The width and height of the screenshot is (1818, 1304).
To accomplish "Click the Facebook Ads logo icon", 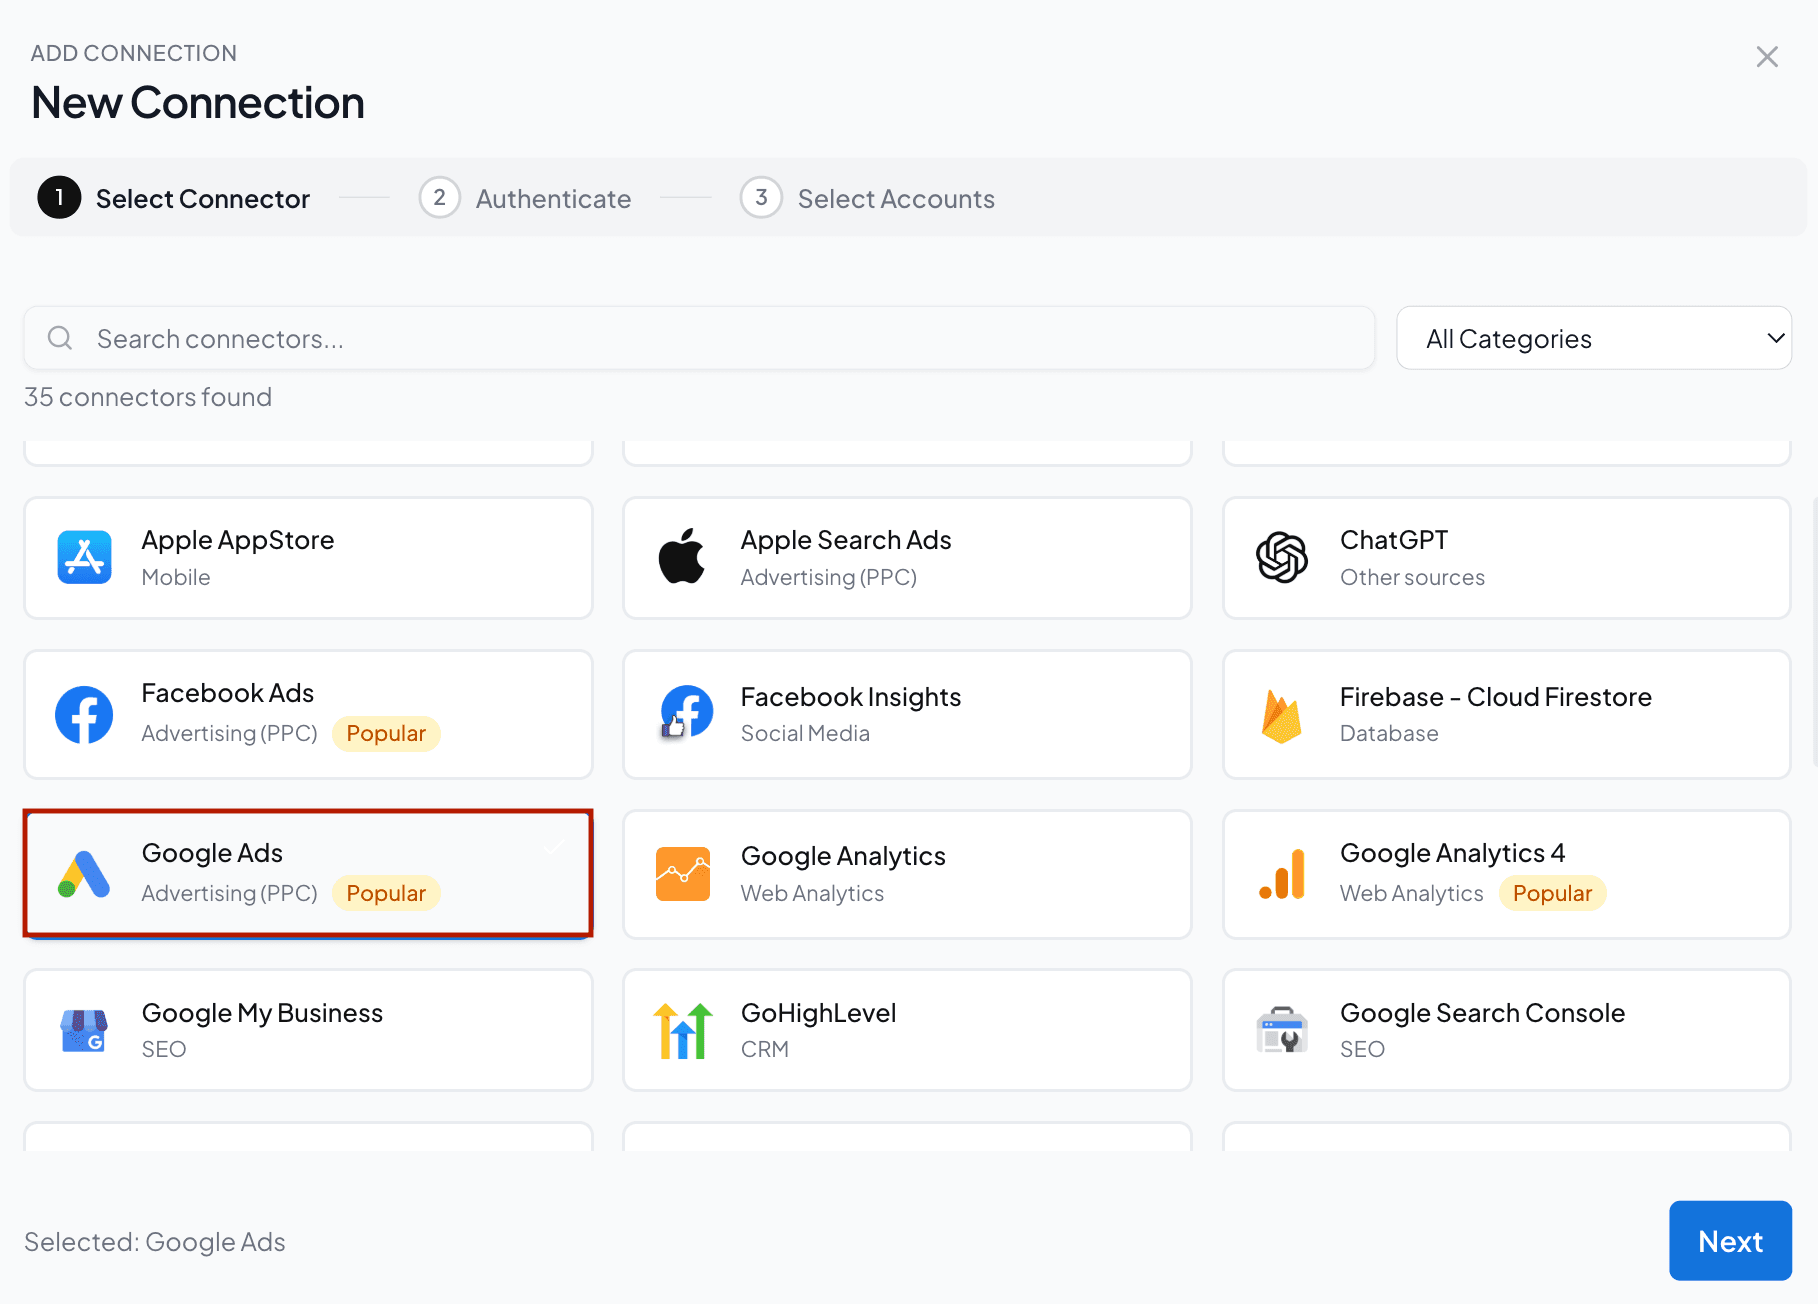I will 84,715.
